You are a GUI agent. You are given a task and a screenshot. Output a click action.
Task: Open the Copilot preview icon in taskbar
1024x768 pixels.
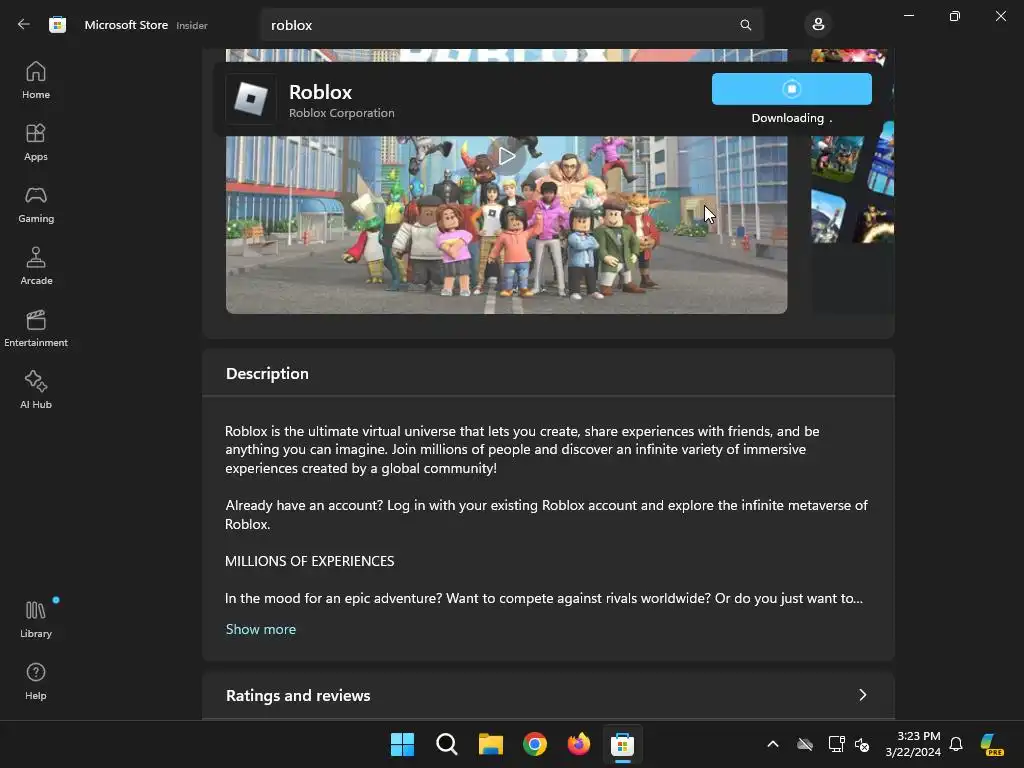point(992,744)
